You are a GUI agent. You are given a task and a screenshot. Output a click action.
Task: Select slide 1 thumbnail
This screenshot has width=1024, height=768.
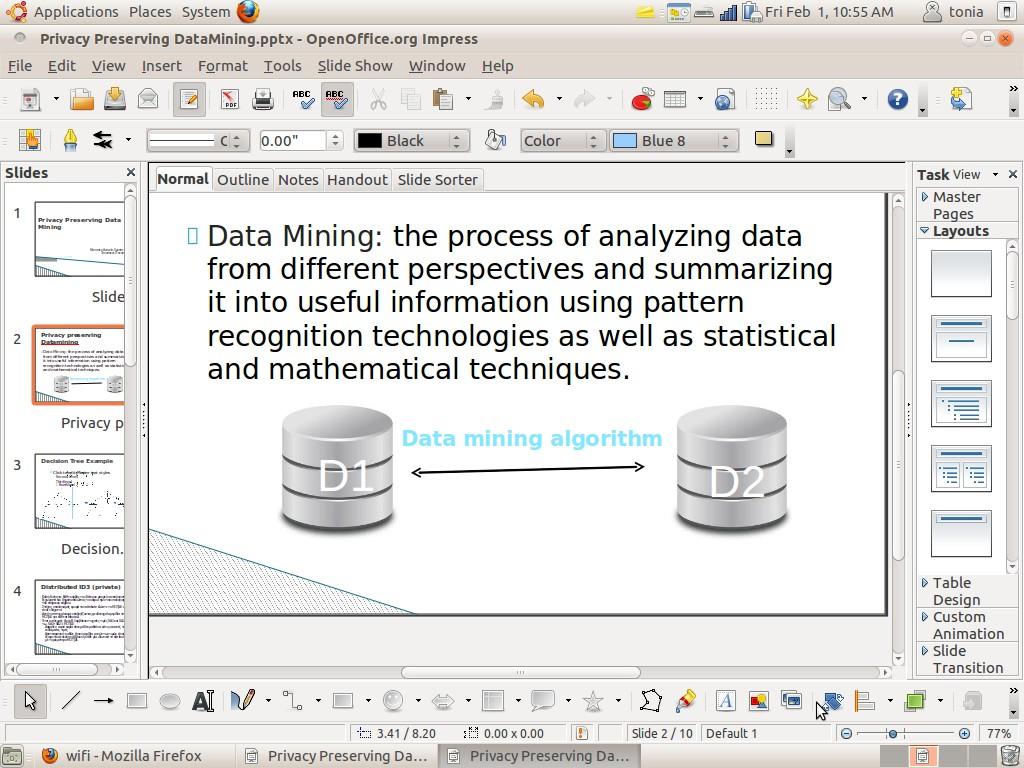pos(79,239)
